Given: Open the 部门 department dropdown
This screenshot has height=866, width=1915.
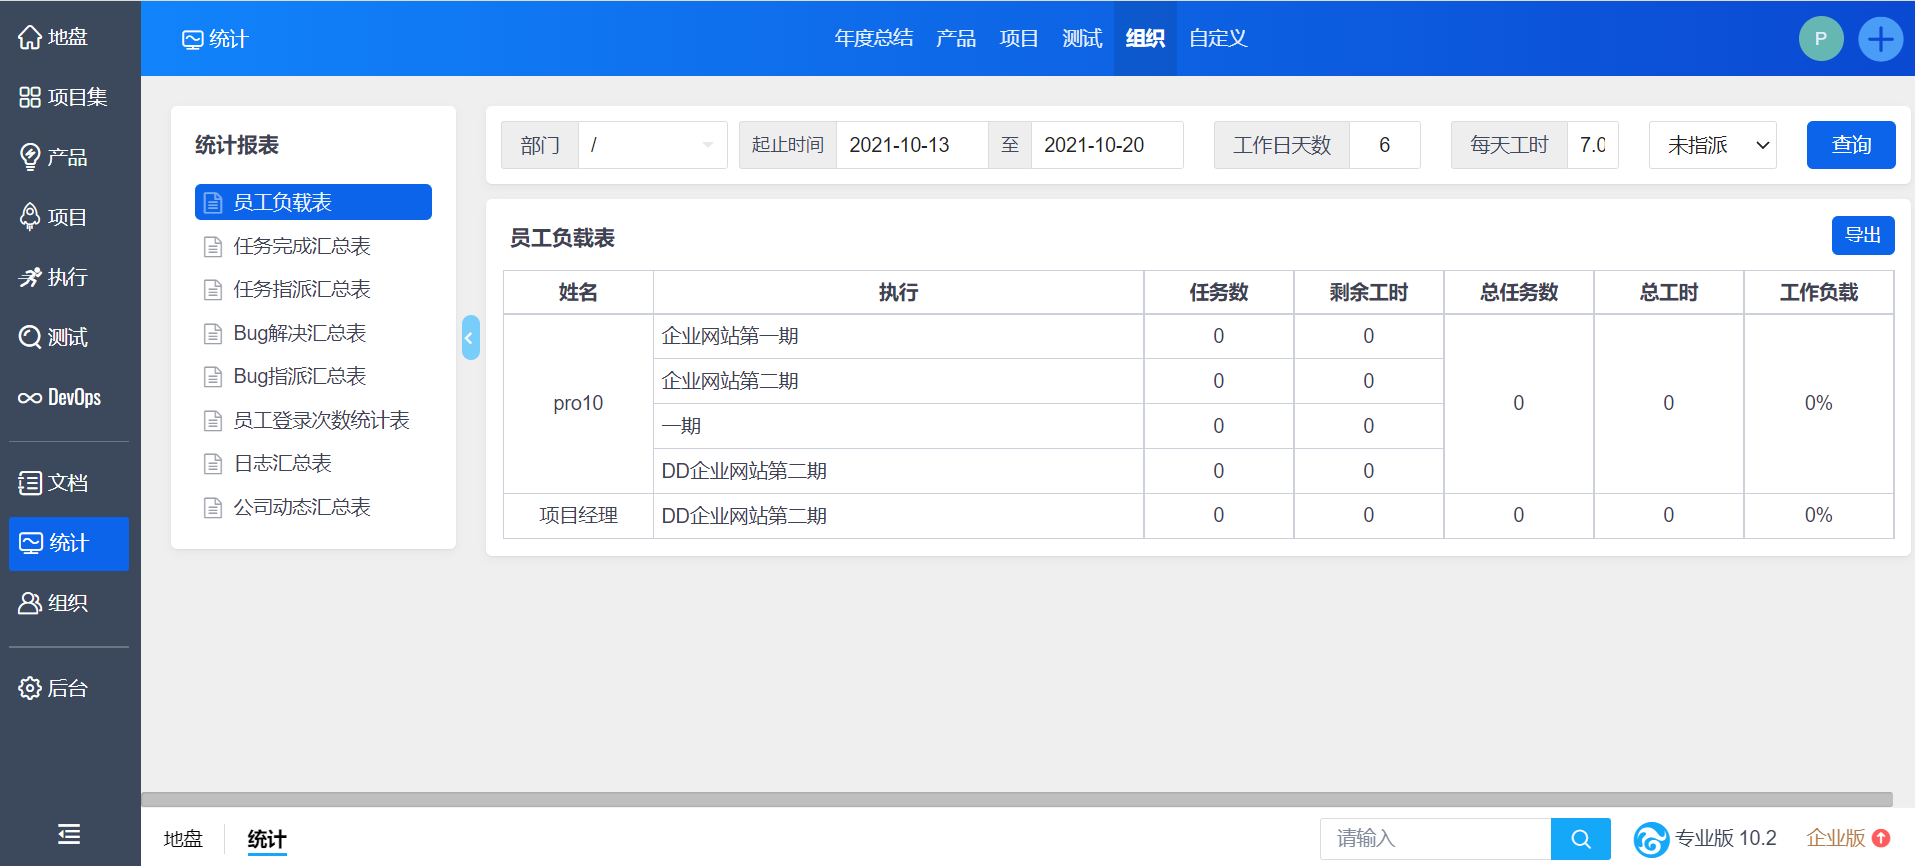Looking at the screenshot, I should 652,145.
